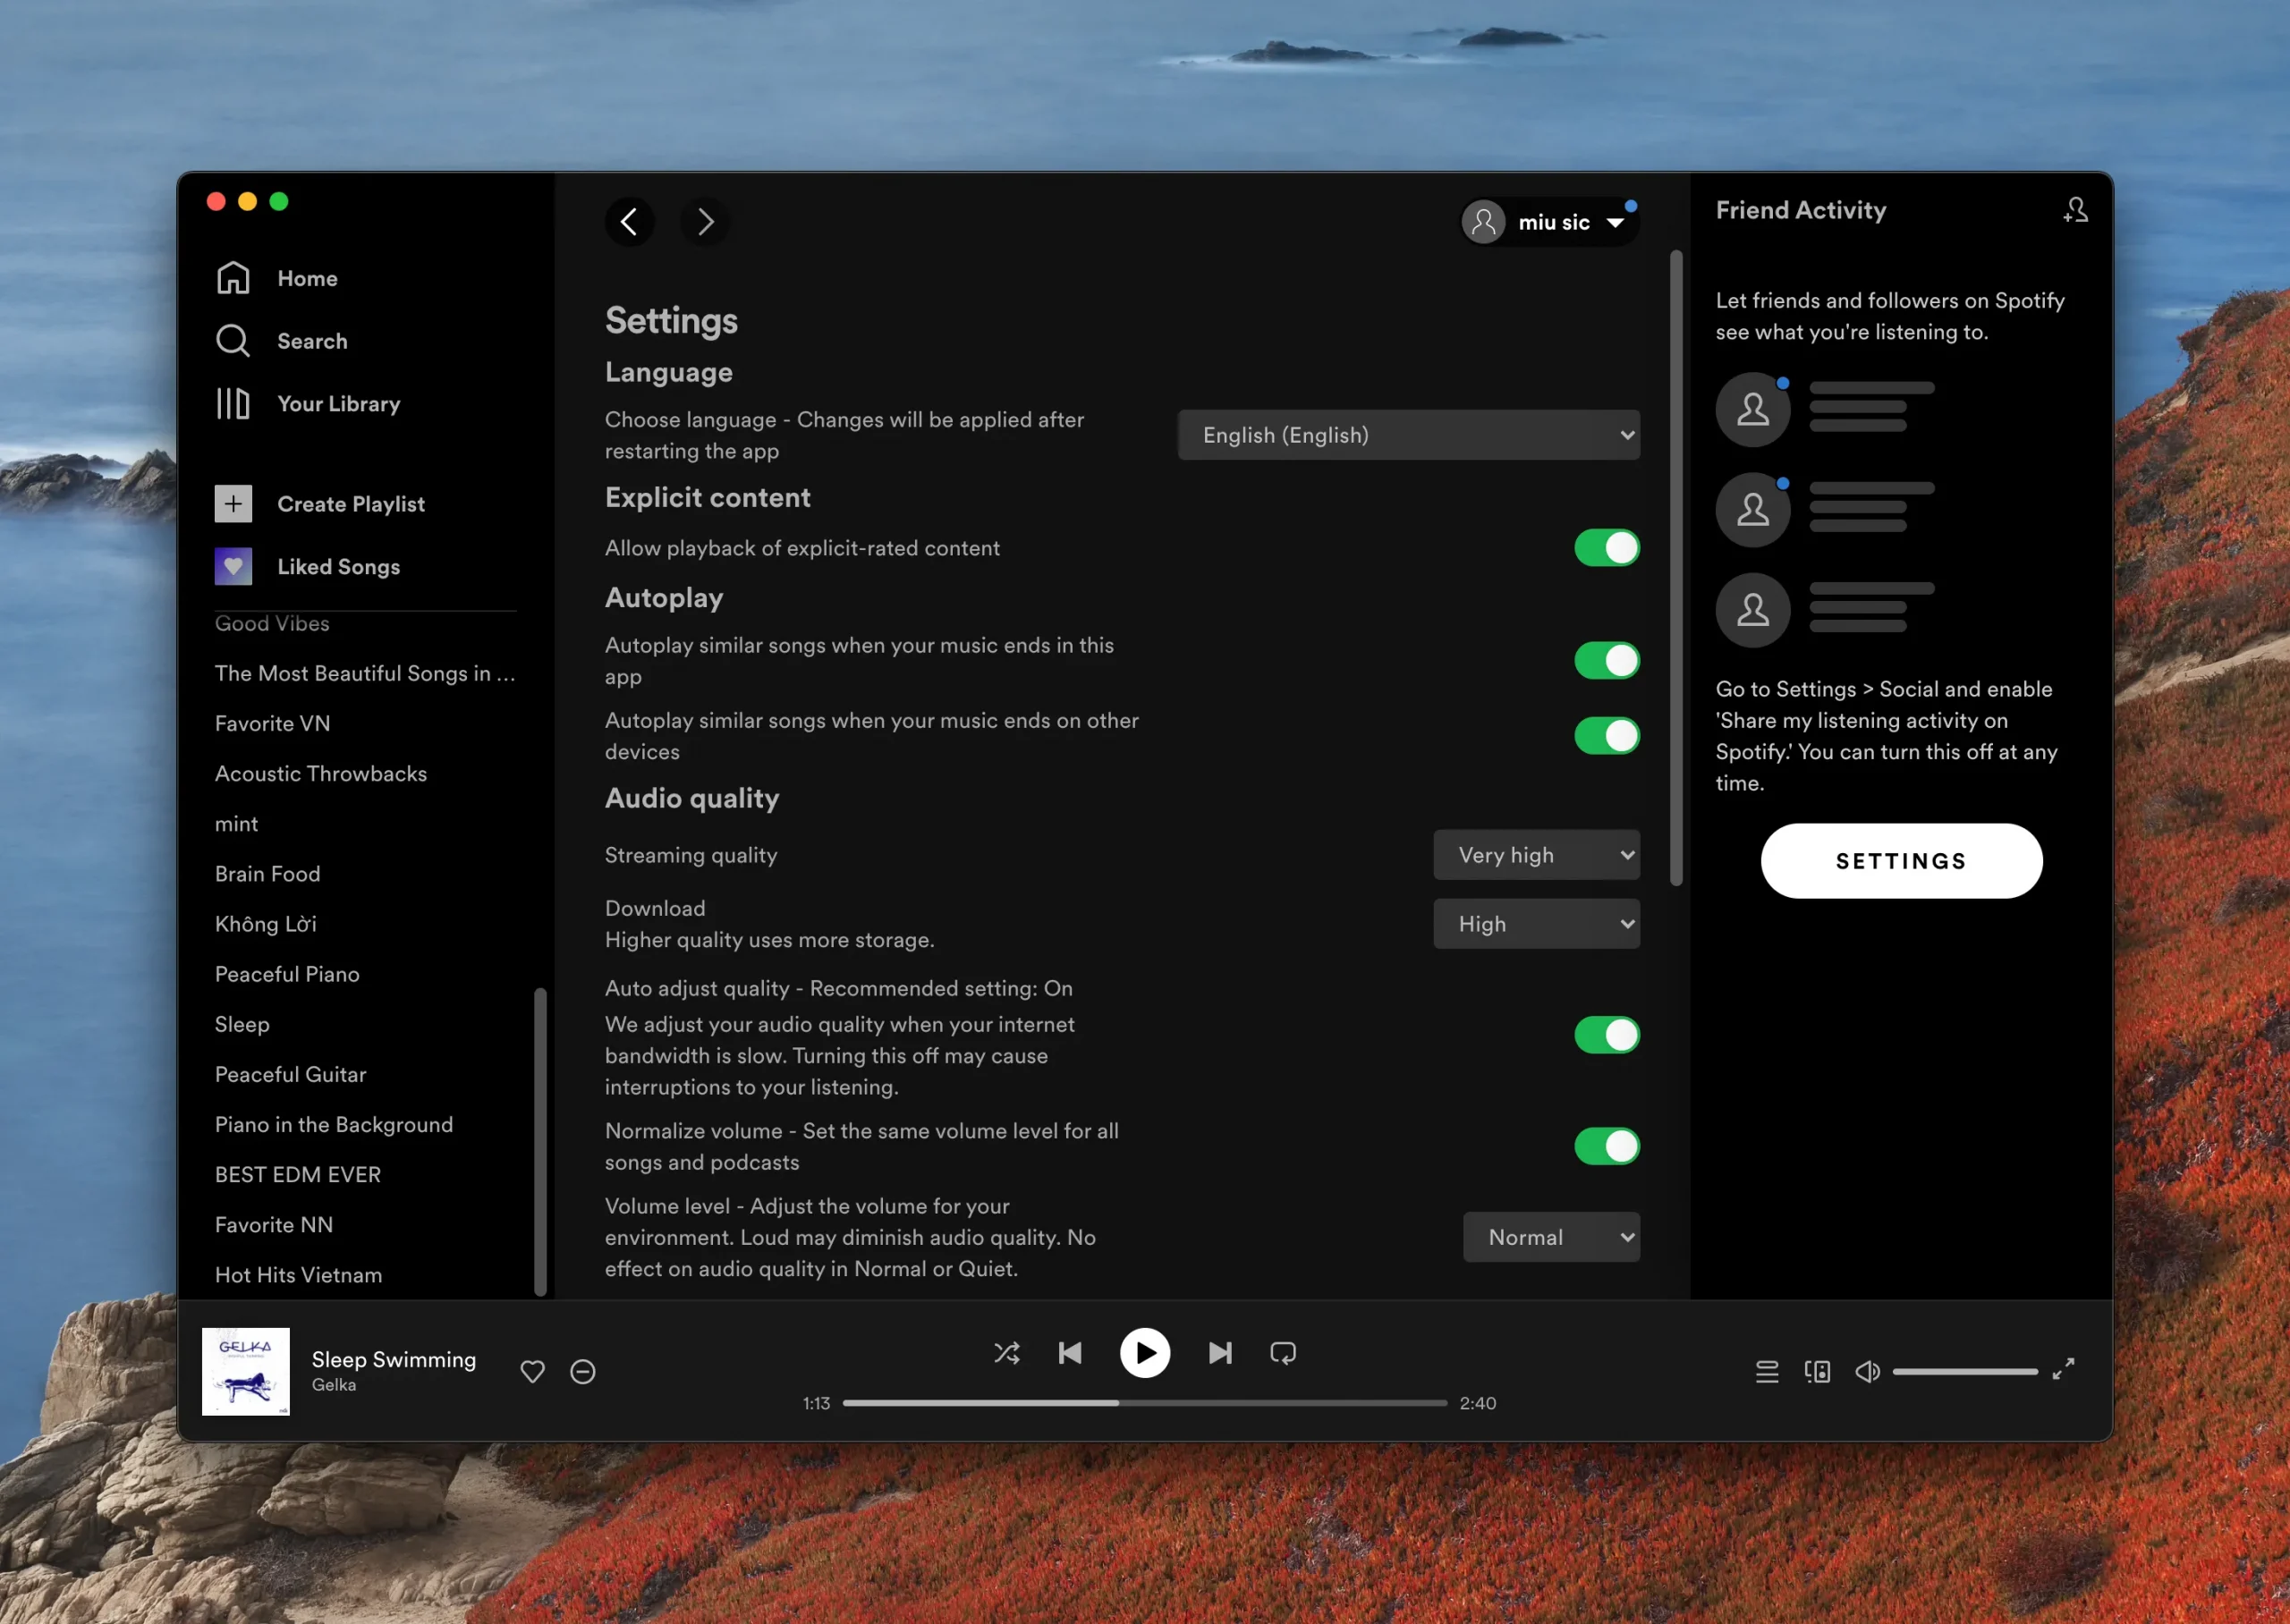This screenshot has width=2290, height=1624.
Task: Open the Acoustic Throwbacks playlist
Action: click(321, 774)
